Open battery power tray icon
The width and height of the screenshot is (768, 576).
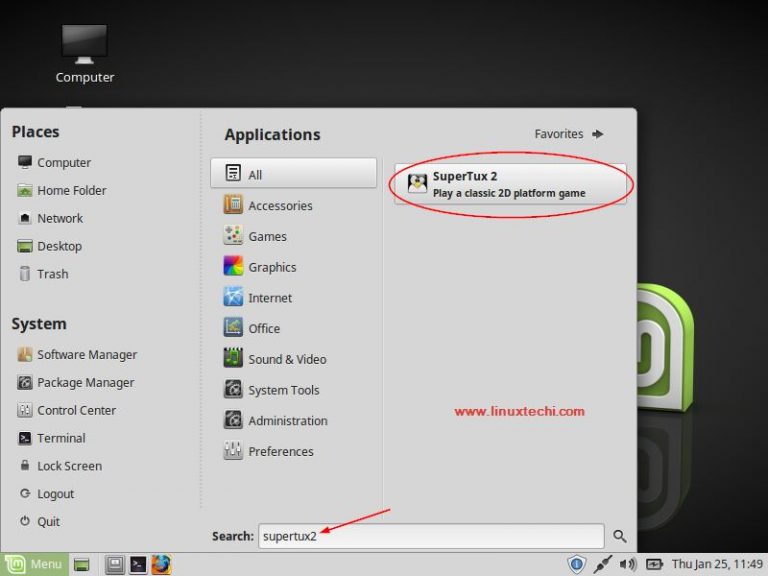click(654, 564)
